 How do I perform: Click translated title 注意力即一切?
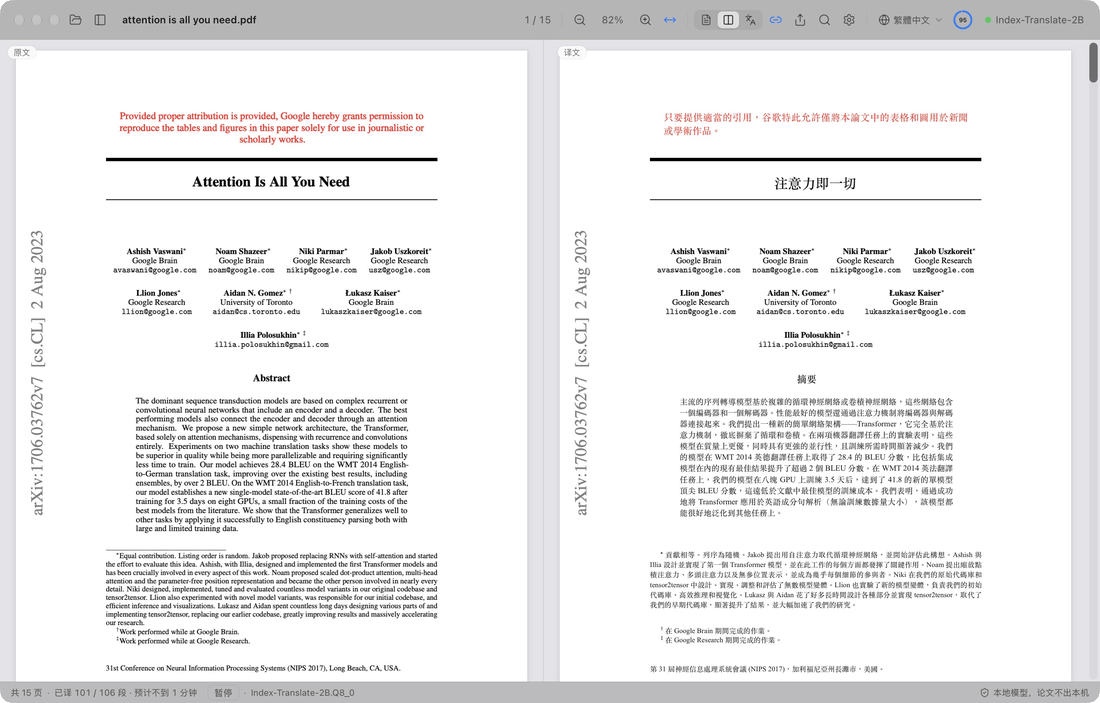click(x=814, y=183)
